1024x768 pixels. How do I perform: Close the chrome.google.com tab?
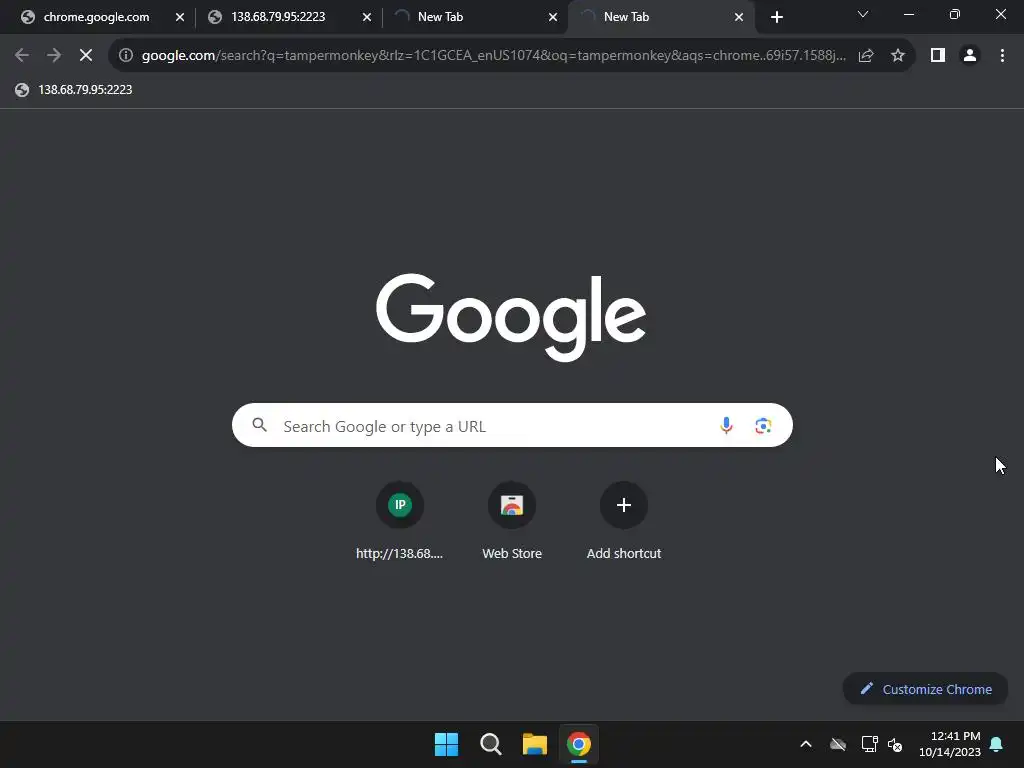[x=180, y=17]
